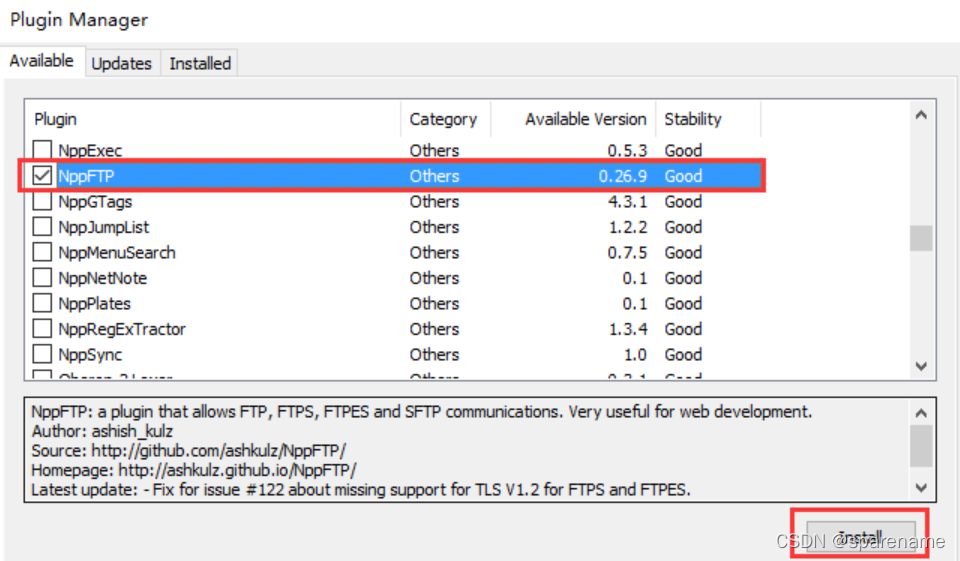
Task: Click the Latest update description line
Action: point(361,490)
